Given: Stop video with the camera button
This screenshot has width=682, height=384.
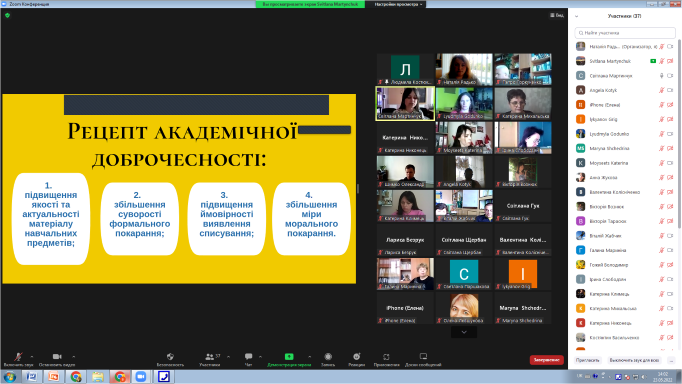Looking at the screenshot, I should 57,359.
